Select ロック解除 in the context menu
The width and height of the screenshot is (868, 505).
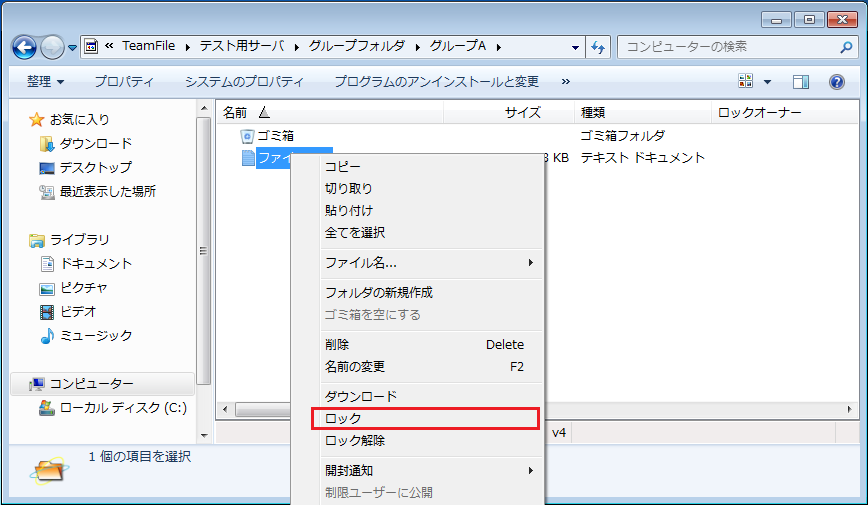(x=355, y=440)
